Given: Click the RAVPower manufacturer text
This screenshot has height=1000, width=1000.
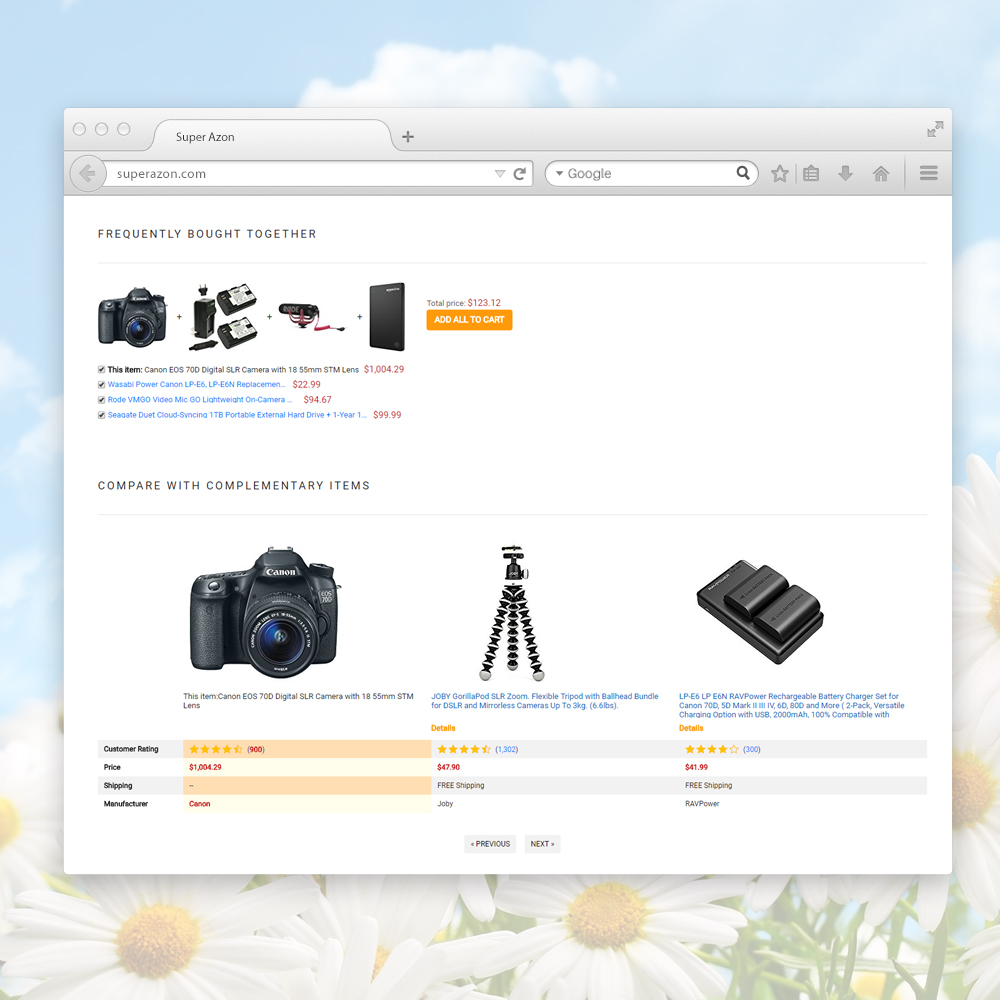Looking at the screenshot, I should [702, 804].
